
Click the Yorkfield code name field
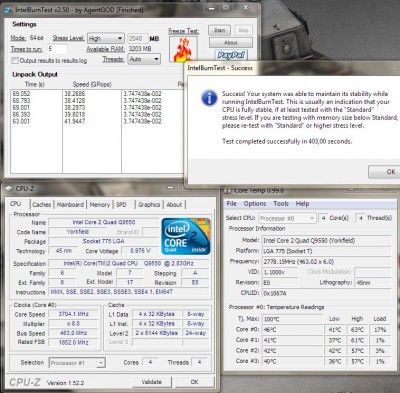click(77, 232)
